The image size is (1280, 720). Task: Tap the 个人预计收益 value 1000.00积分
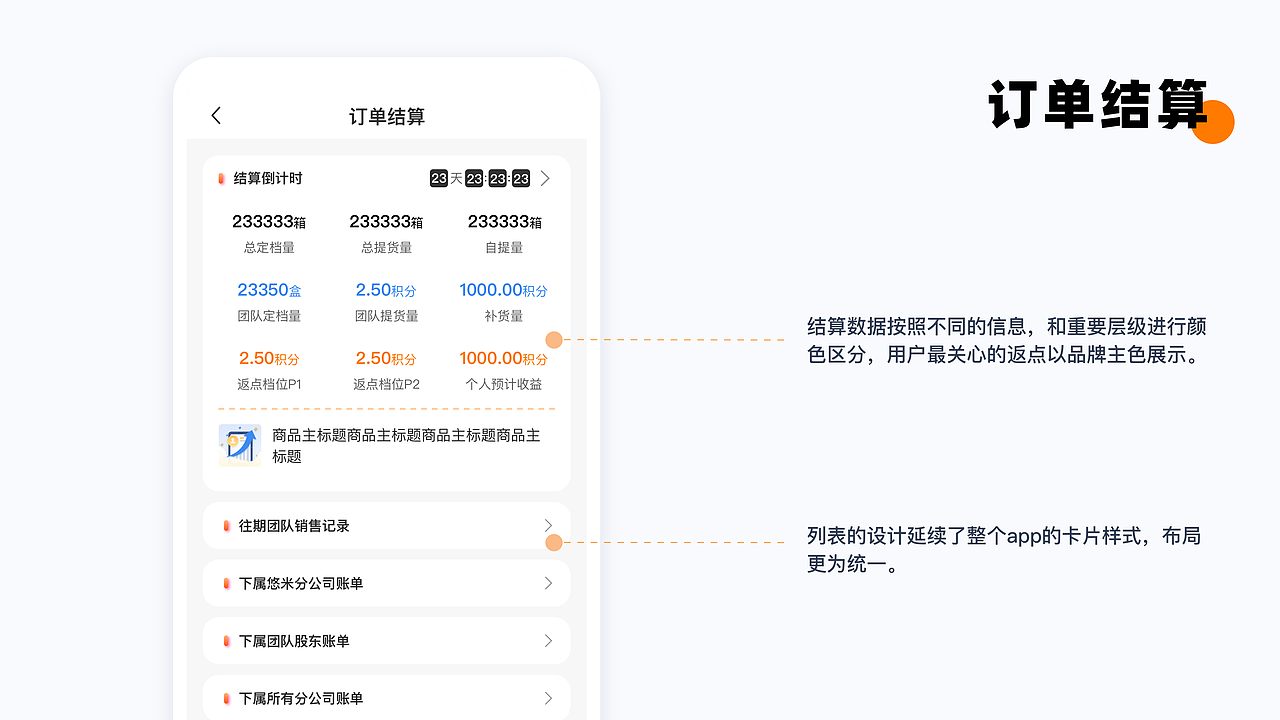click(504, 358)
